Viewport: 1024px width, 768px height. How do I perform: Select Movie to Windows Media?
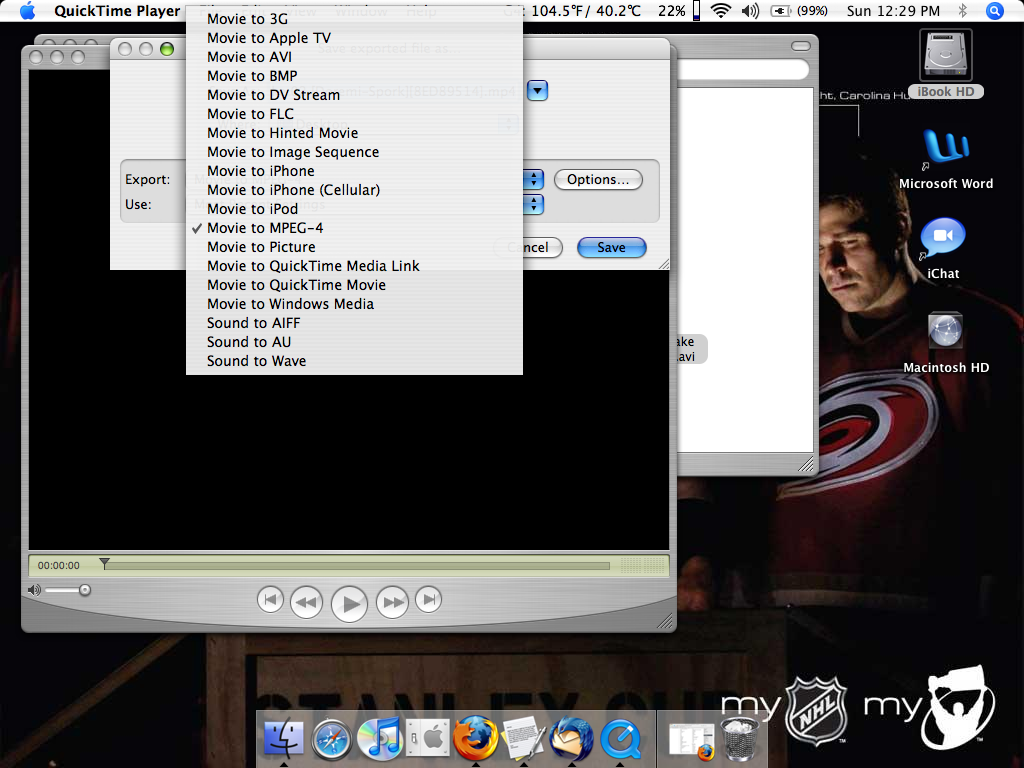[x=354, y=304]
